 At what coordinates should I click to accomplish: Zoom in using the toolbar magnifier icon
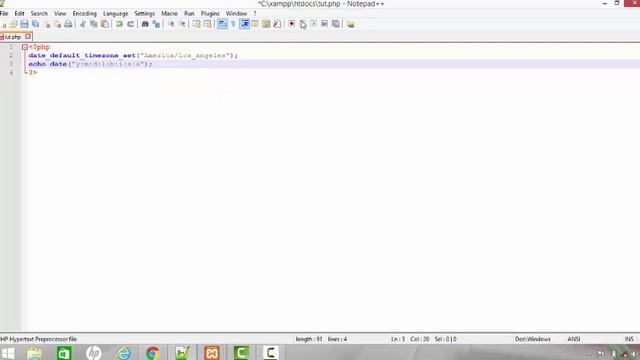(x=171, y=24)
